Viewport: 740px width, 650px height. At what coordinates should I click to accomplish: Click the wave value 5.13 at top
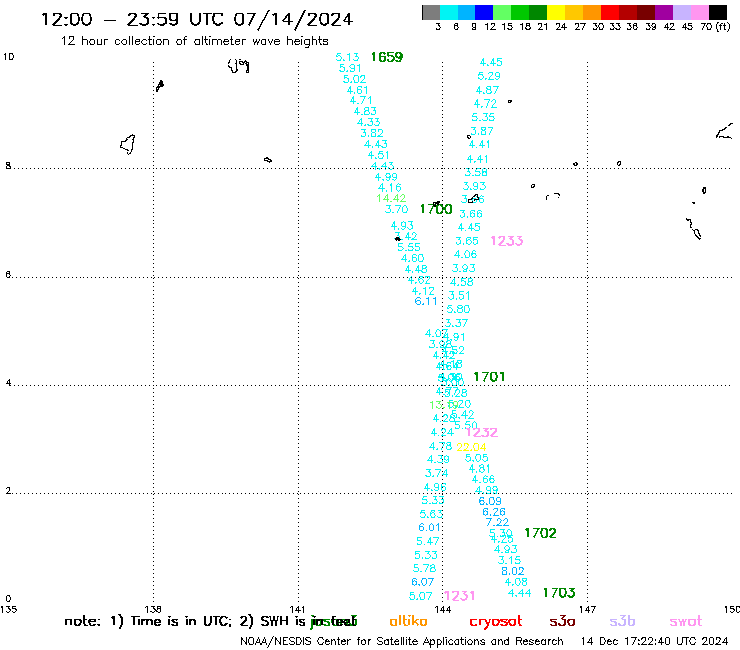click(x=347, y=57)
